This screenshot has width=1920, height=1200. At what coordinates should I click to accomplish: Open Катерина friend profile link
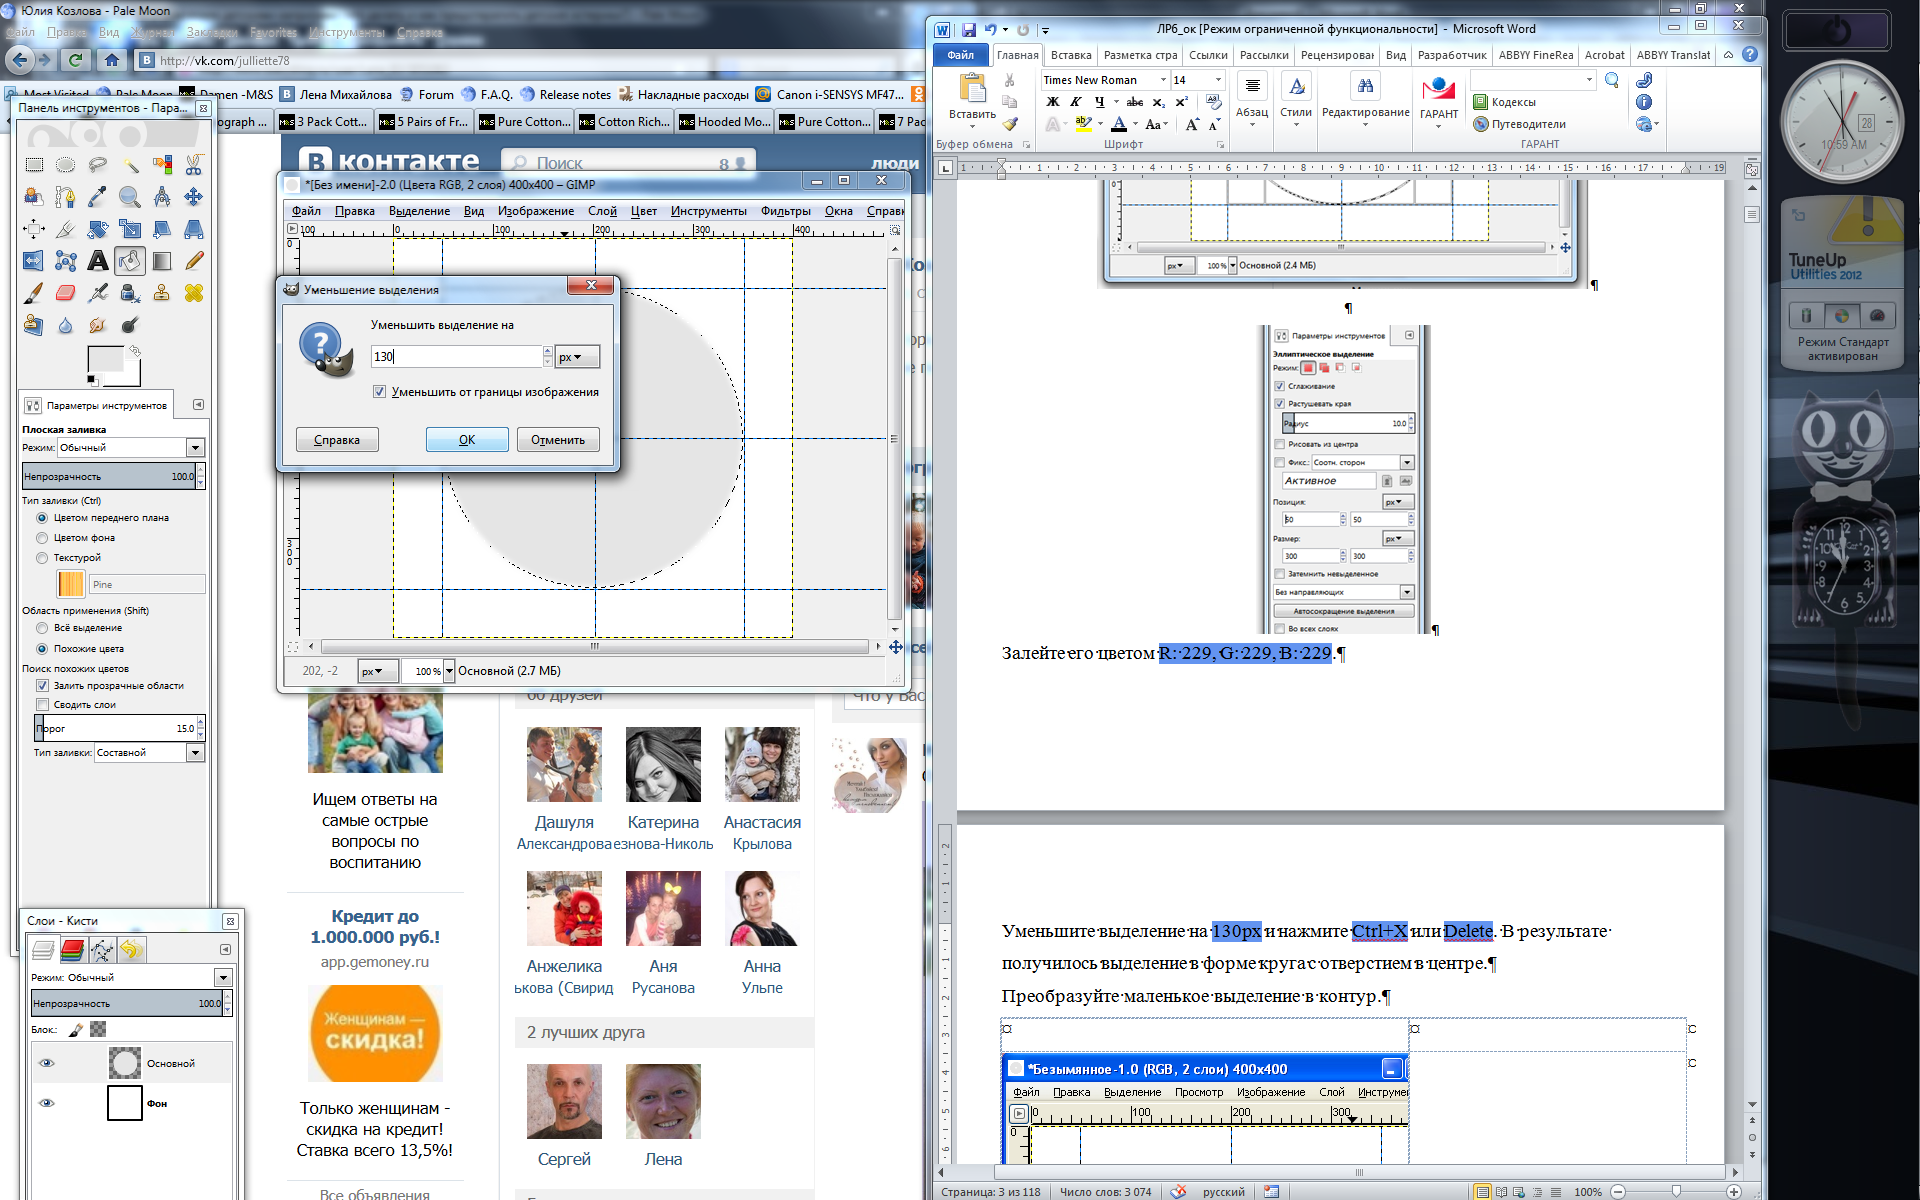(x=663, y=822)
